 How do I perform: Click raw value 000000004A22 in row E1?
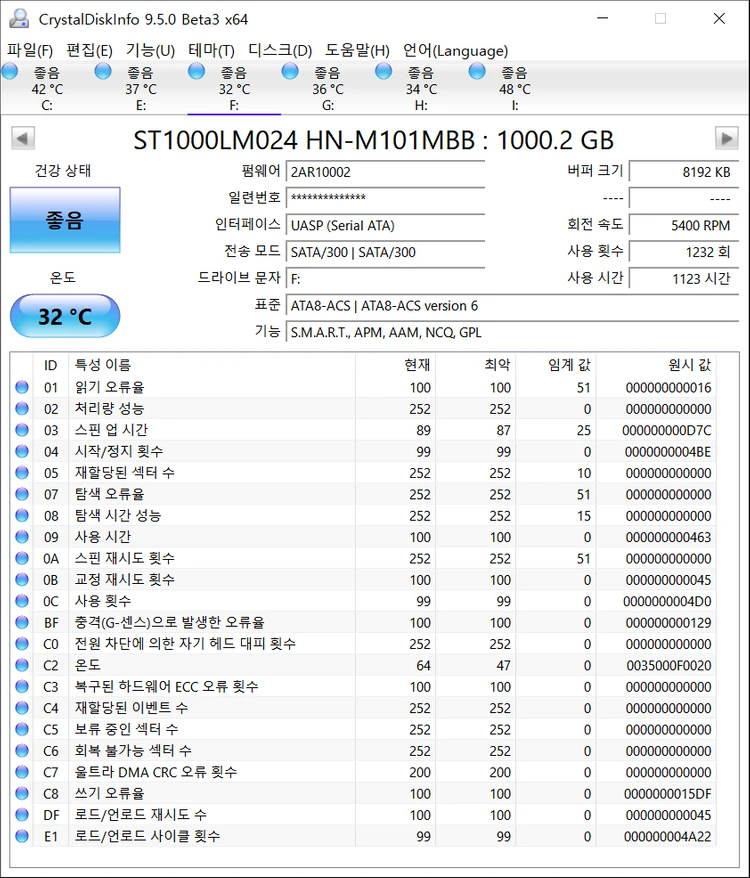point(668,837)
